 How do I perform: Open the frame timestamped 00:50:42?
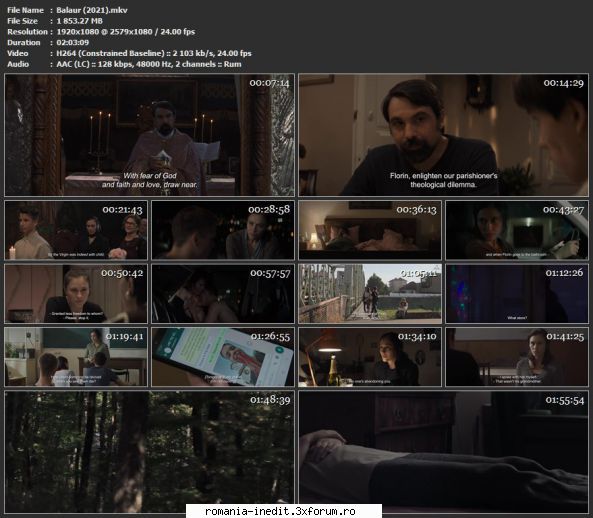[76, 294]
